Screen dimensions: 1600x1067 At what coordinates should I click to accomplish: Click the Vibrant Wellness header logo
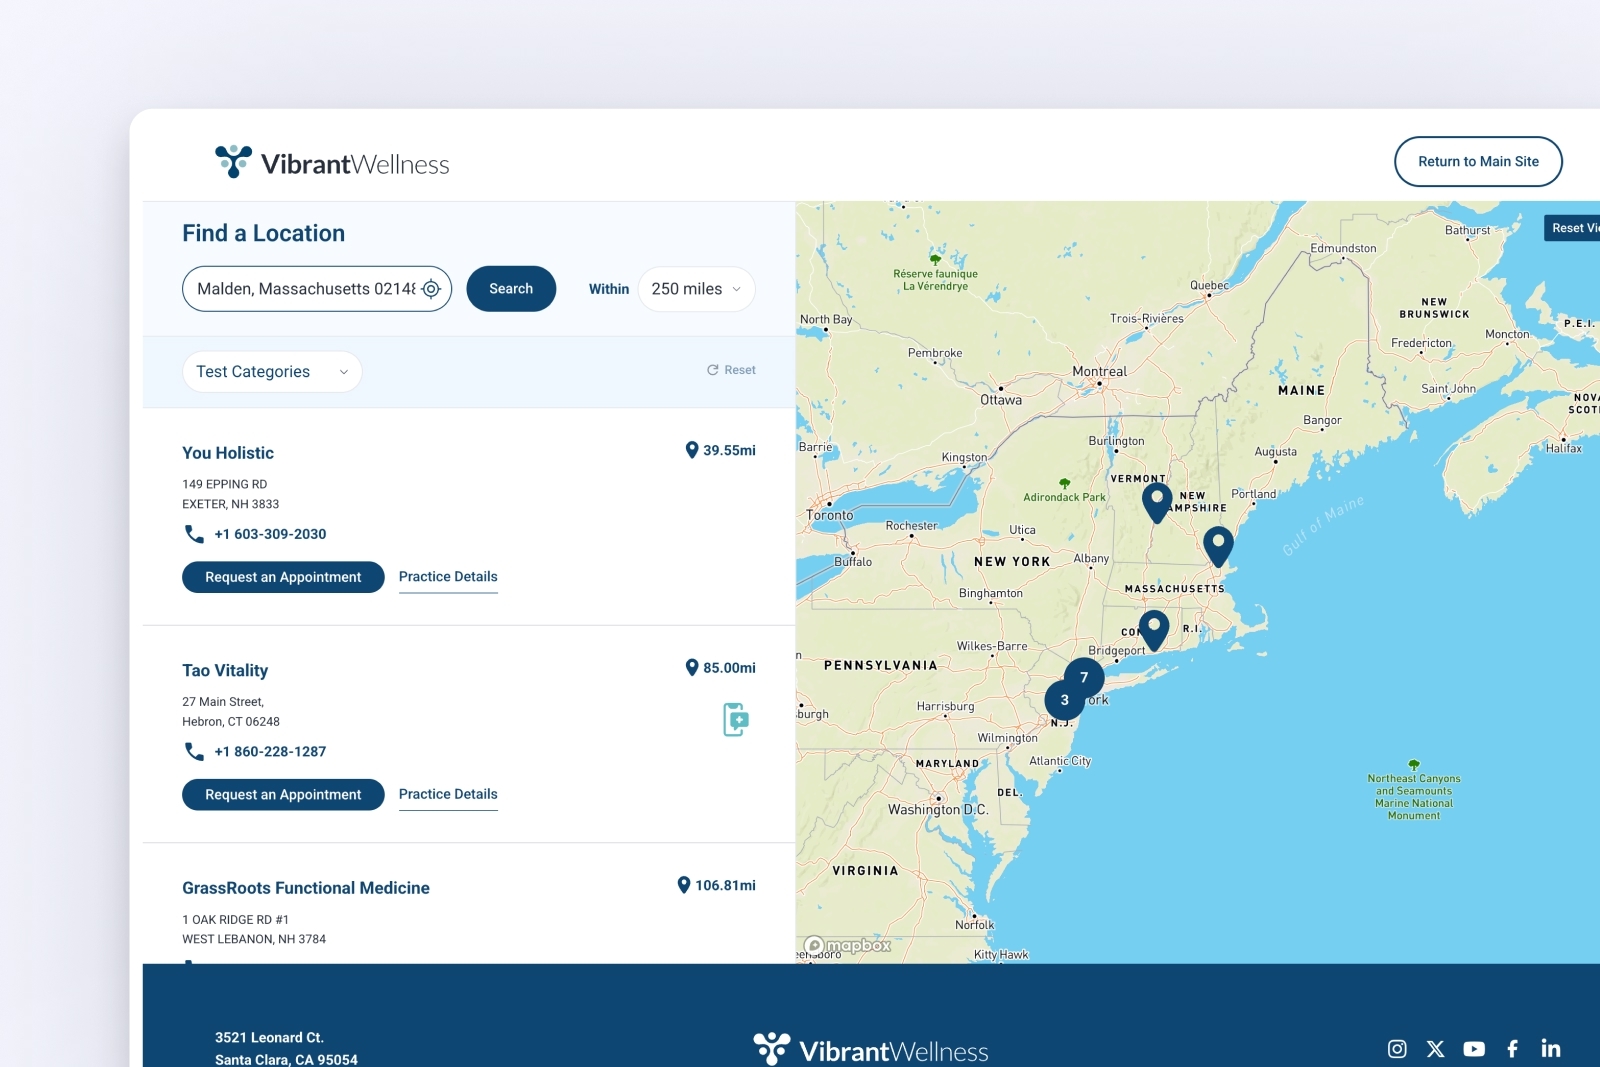[x=332, y=163]
